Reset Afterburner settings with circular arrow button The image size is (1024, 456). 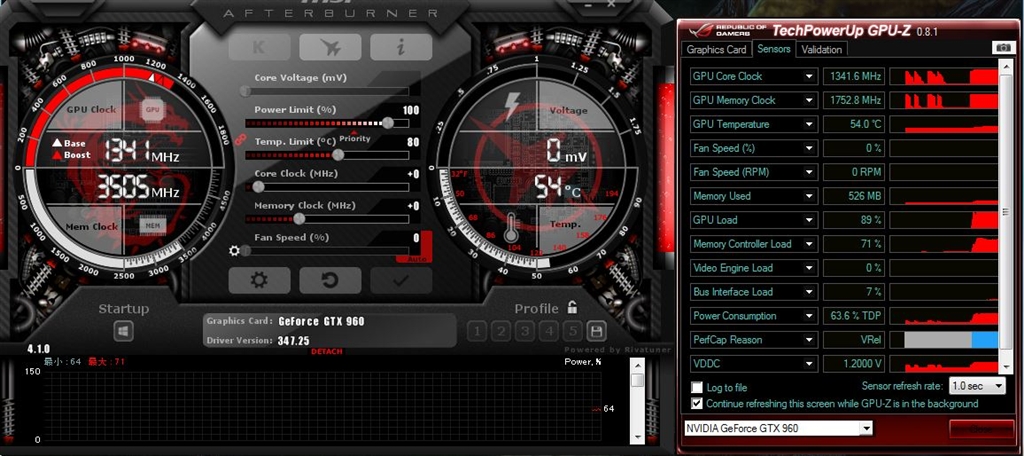330,280
